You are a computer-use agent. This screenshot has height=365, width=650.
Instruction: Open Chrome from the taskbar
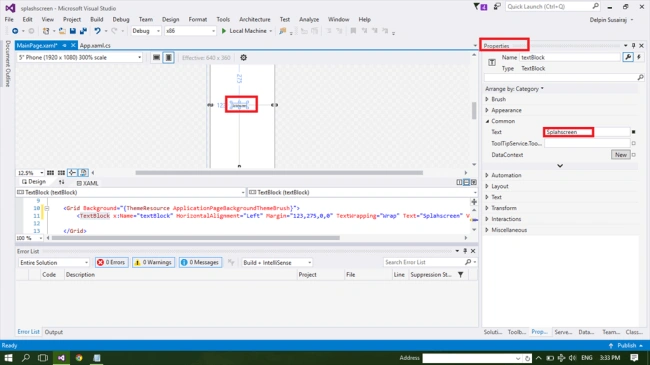79,358
